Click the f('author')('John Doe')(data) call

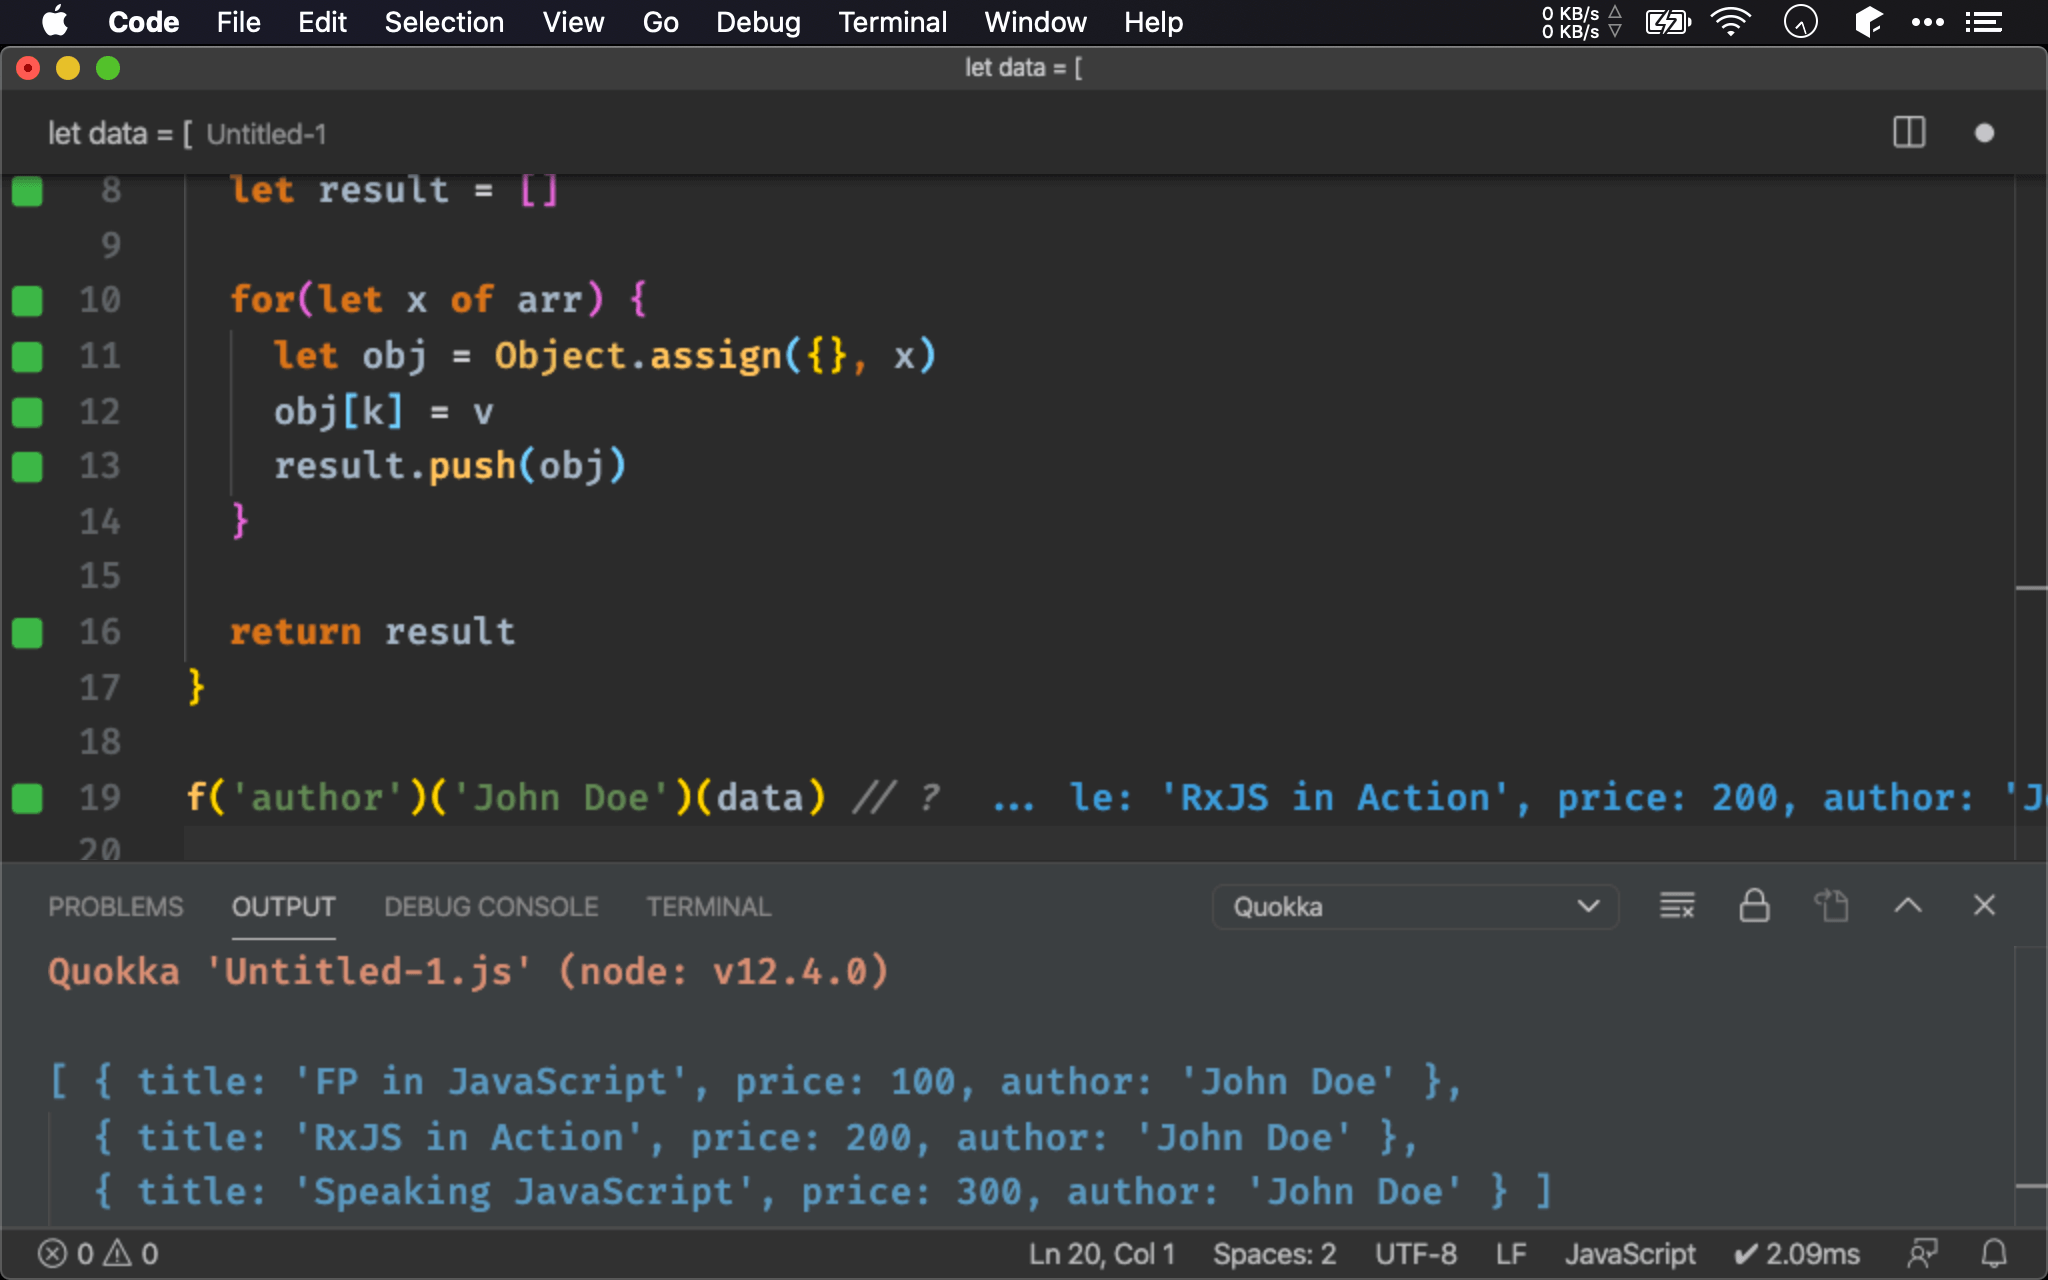507,798
